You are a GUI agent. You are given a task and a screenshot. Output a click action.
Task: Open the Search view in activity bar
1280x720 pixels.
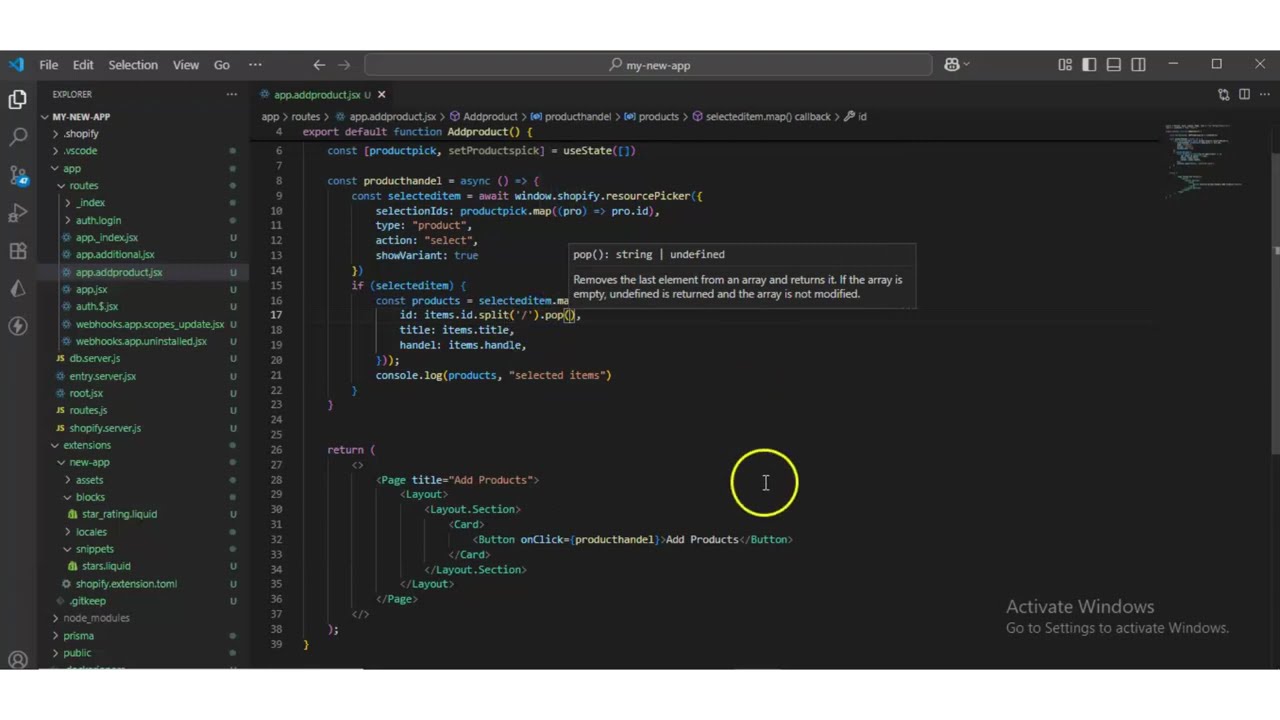point(17,137)
